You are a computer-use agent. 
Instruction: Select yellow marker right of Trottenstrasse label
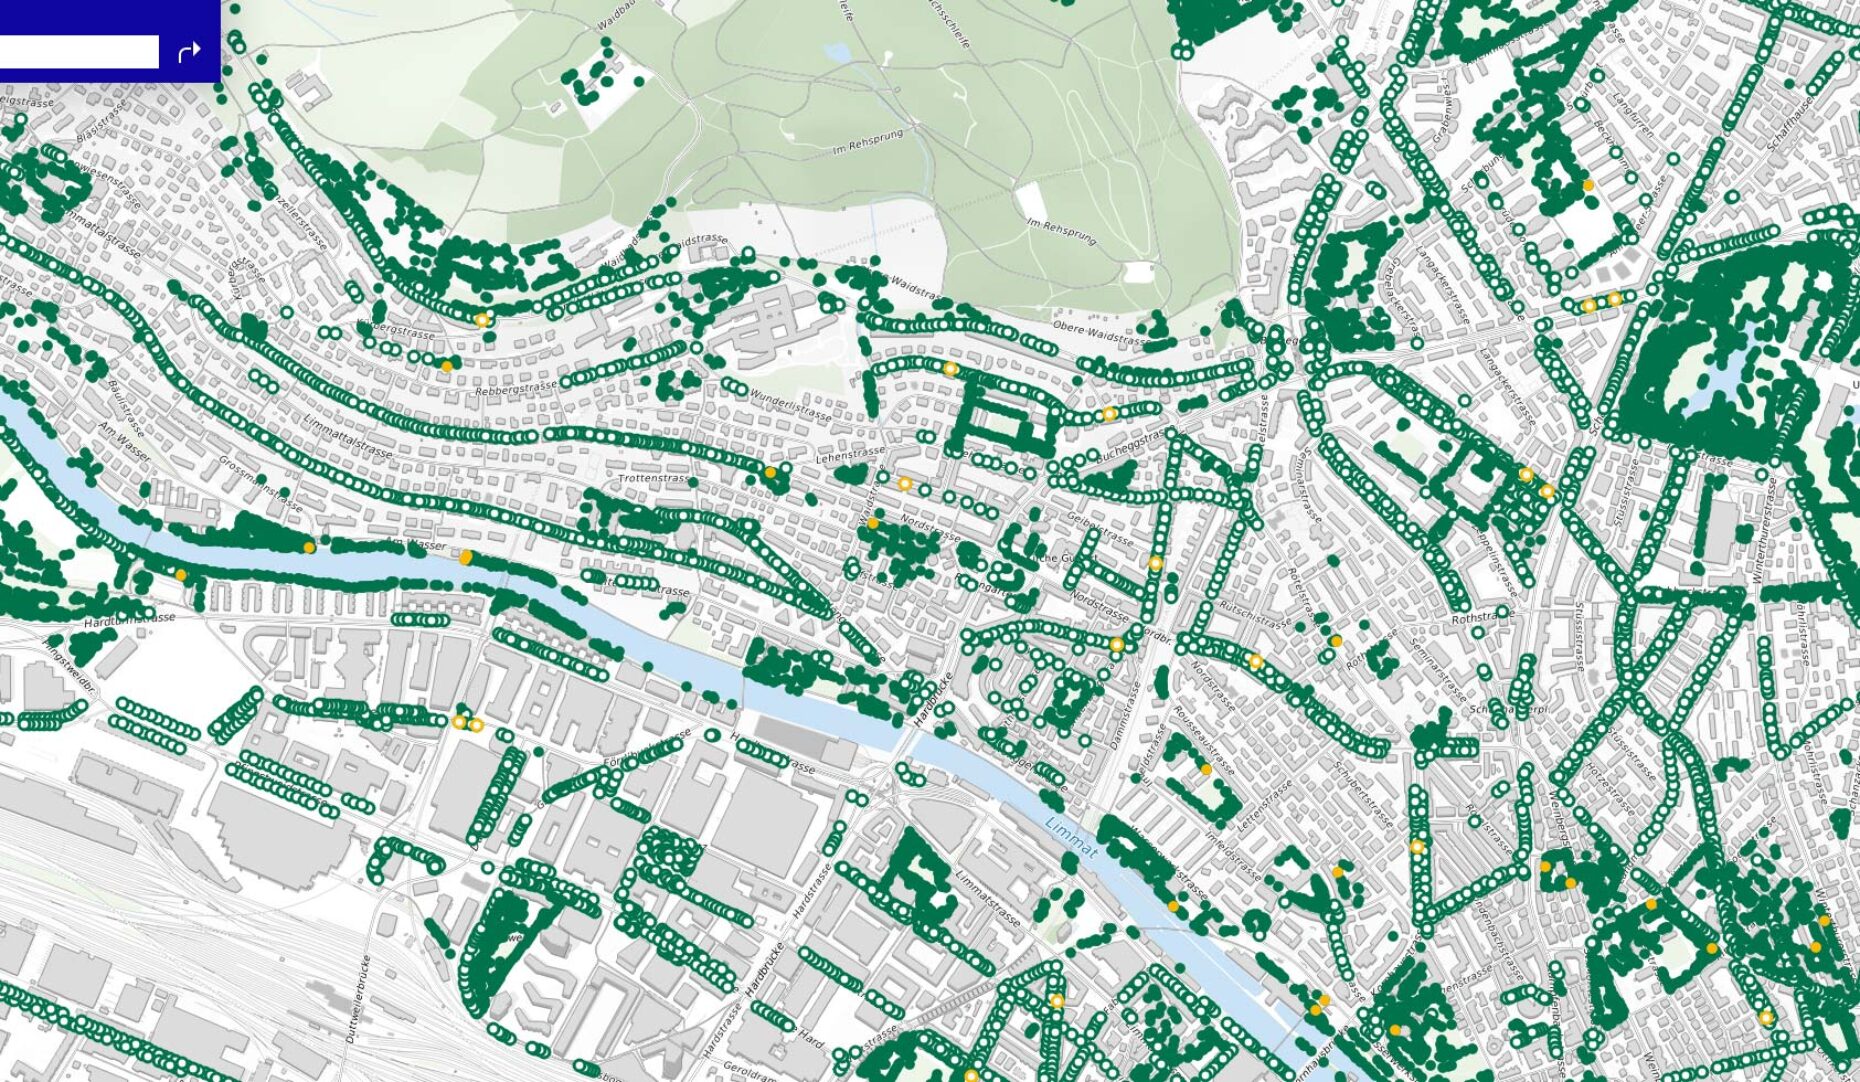pos(770,472)
